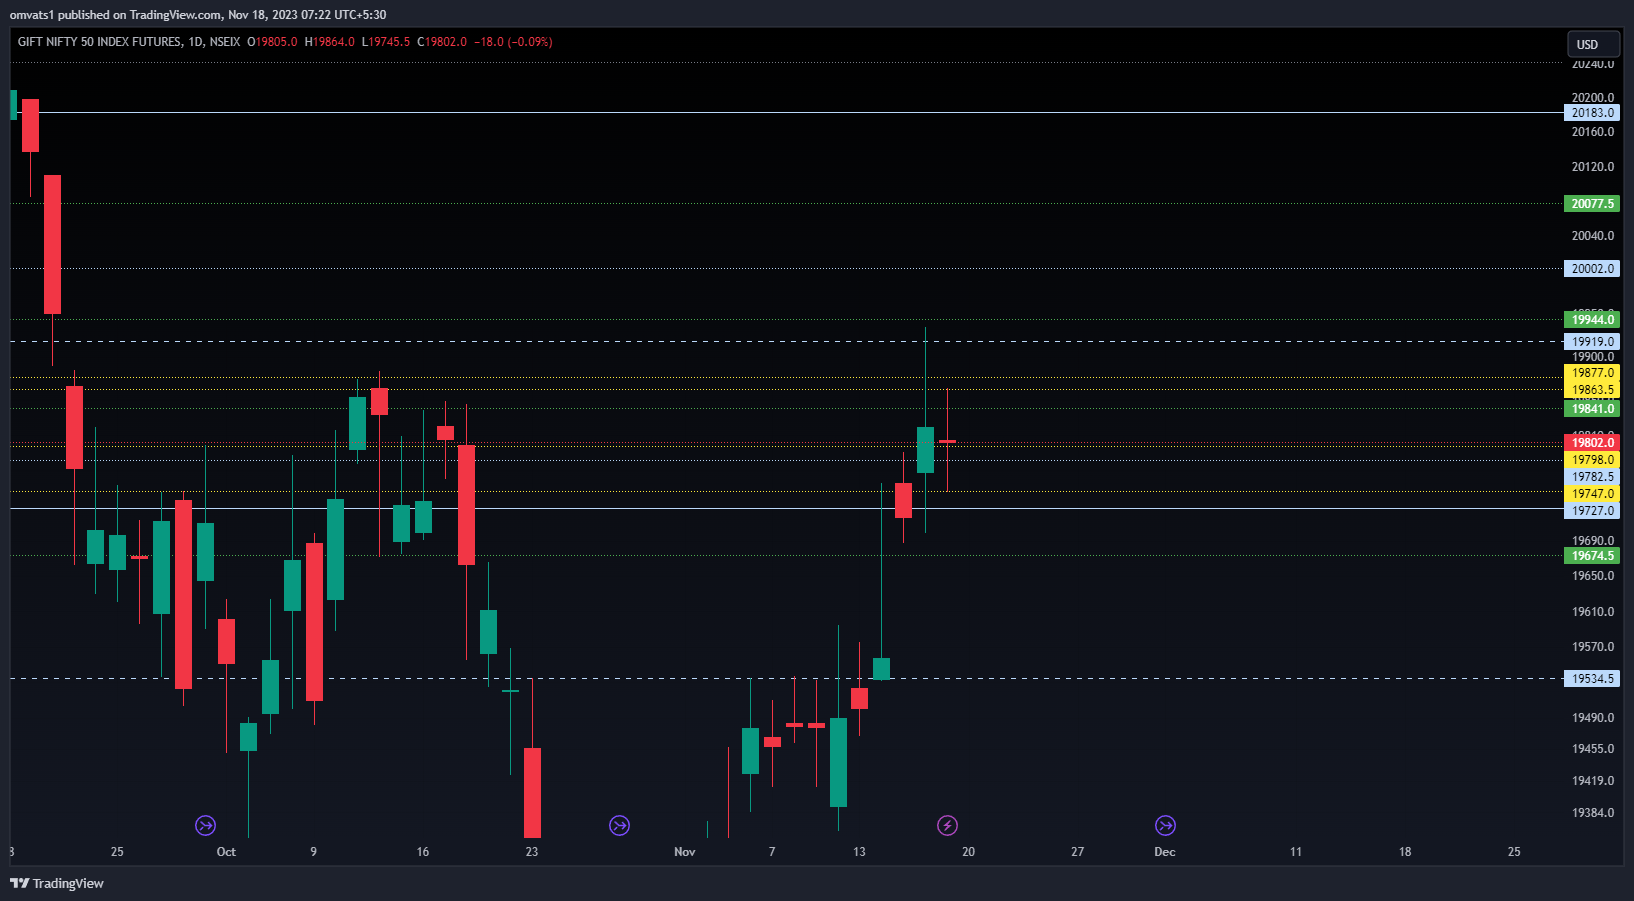1634x901 pixels.
Task: Click the yellow 19877.0 price label
Action: [x=1592, y=373]
